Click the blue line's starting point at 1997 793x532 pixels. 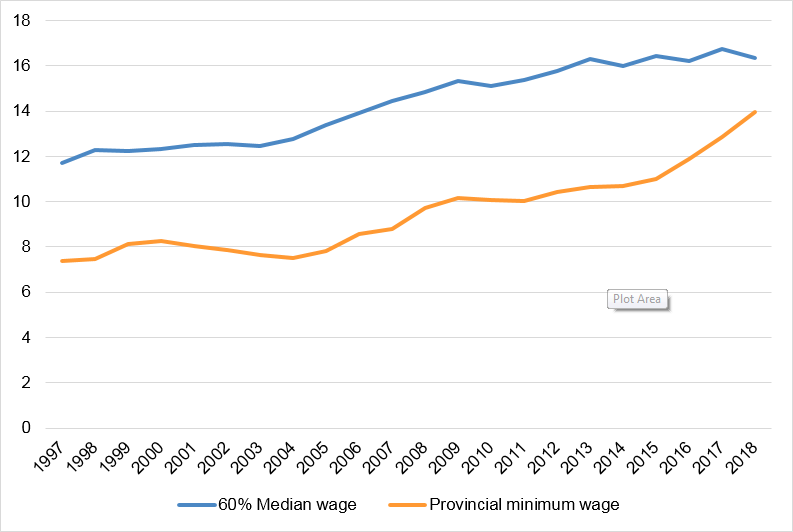[62, 163]
